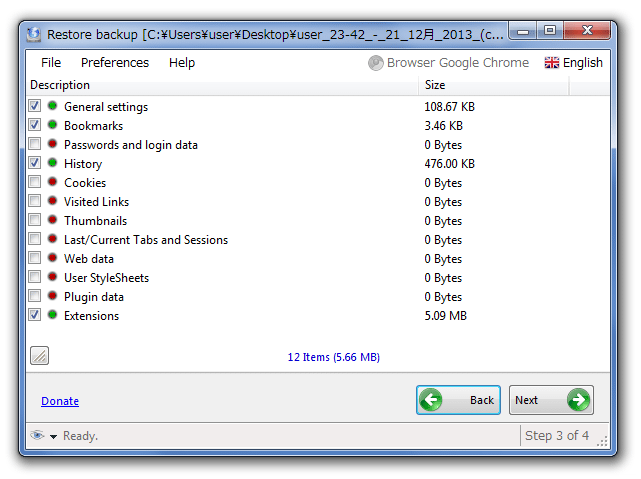Open the Help menu
The image size is (641, 479).
182,63
